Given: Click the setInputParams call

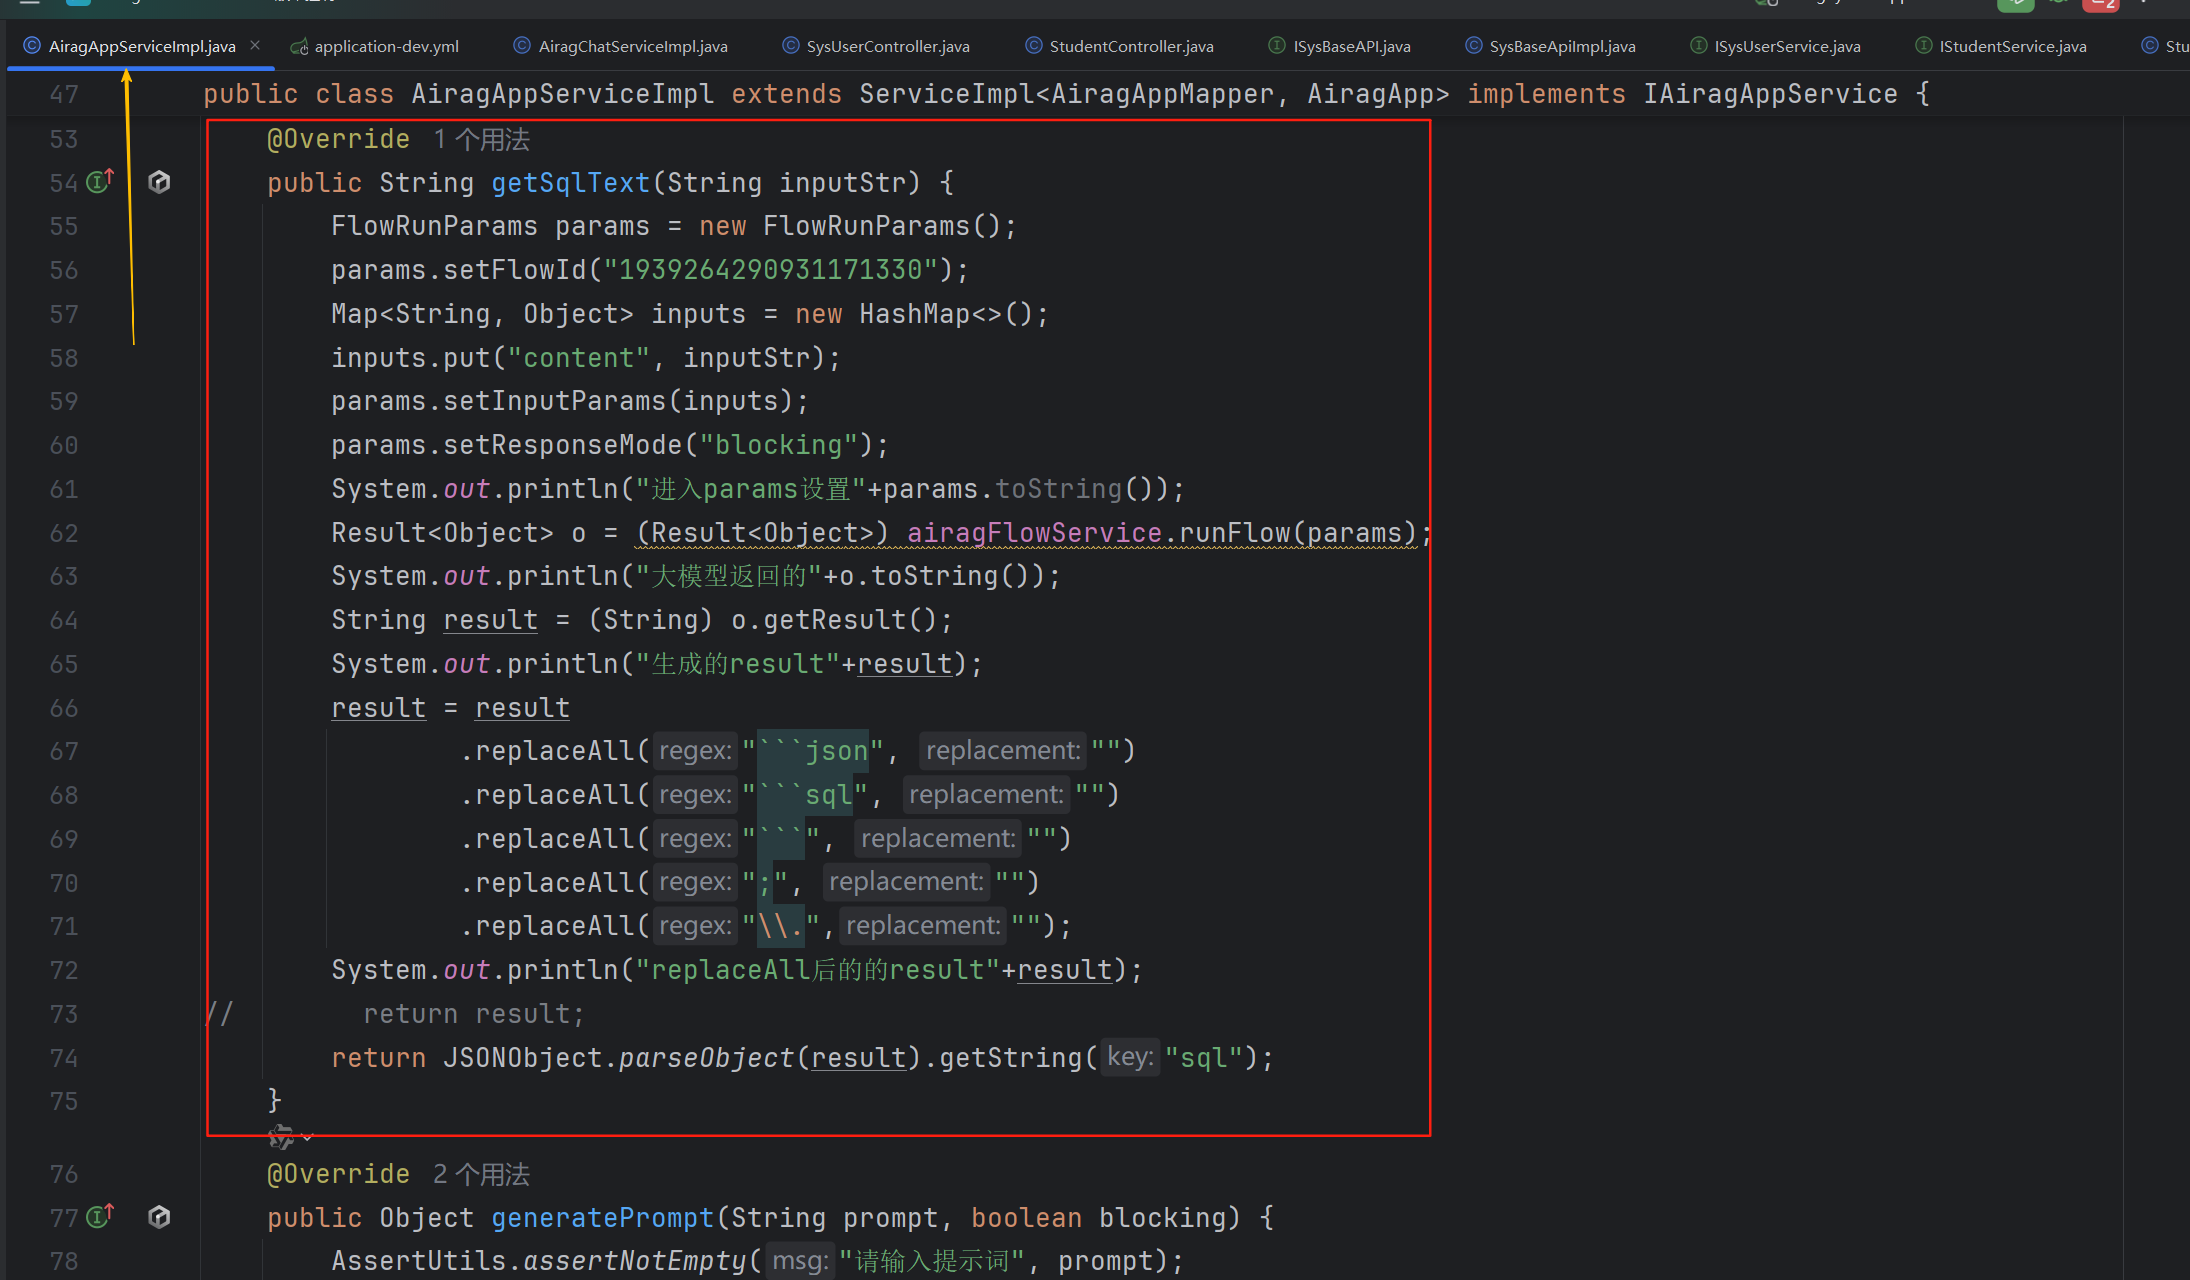Looking at the screenshot, I should [555, 401].
